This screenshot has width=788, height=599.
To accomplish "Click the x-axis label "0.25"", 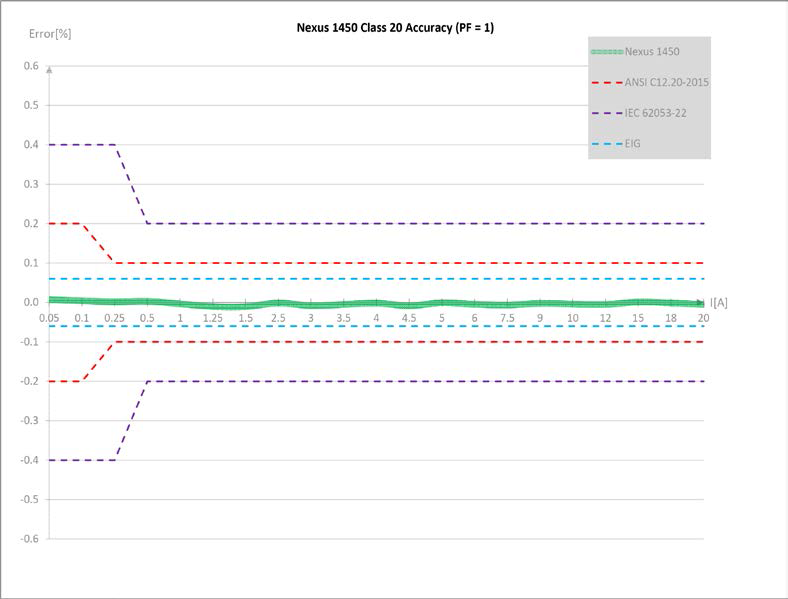I will click(115, 318).
